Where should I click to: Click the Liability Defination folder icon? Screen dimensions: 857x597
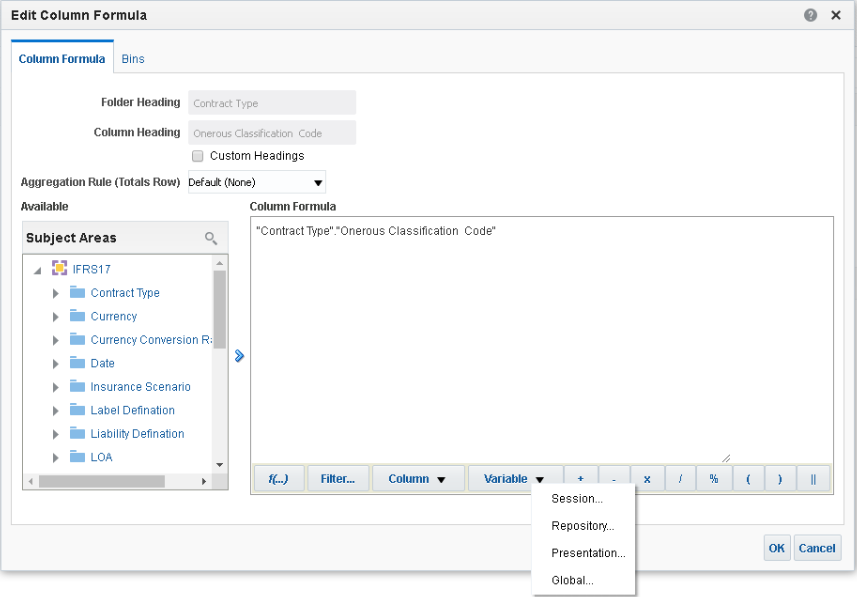pyautogui.click(x=78, y=433)
